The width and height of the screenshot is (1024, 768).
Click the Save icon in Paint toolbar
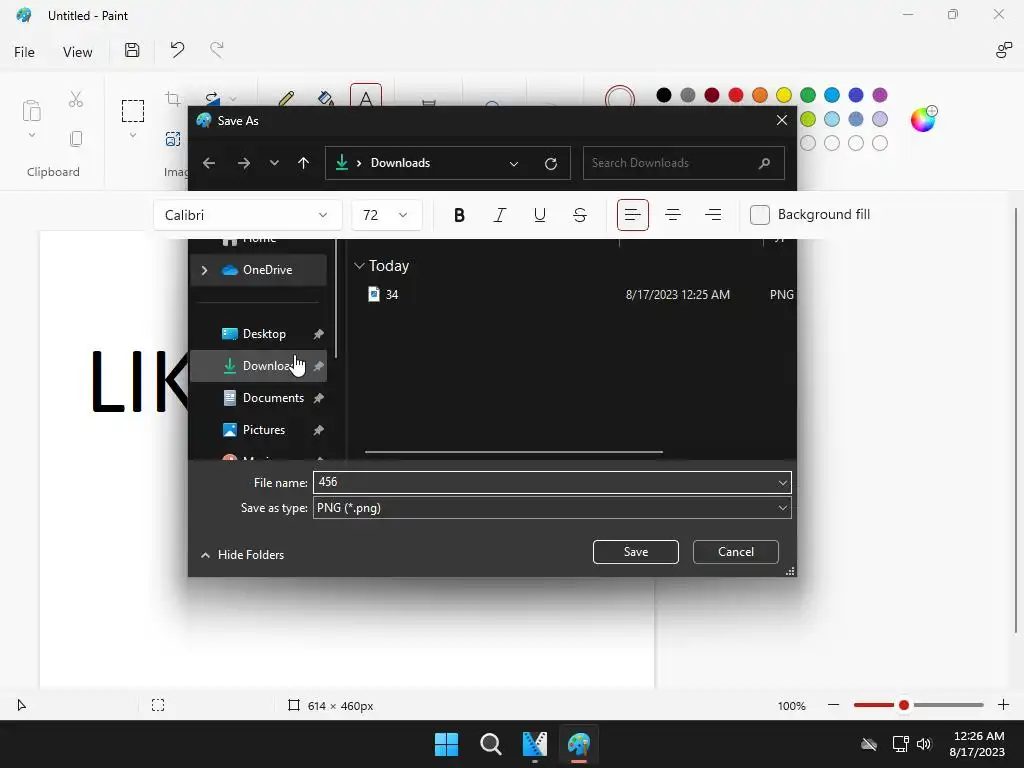click(132, 50)
